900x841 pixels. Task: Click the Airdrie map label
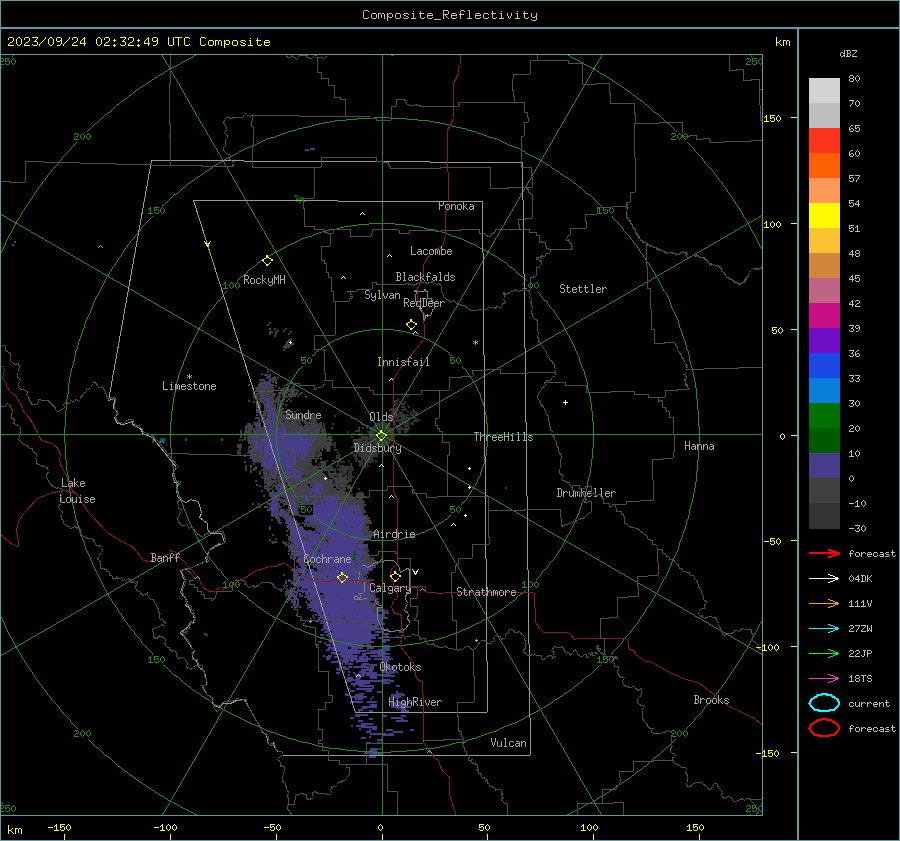394,534
